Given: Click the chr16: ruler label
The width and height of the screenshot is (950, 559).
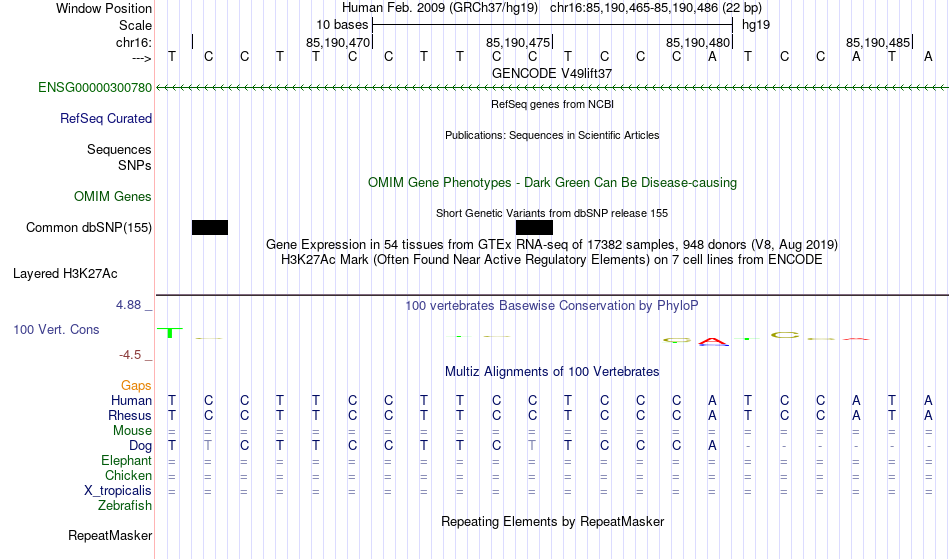Looking at the screenshot, I should click(134, 43).
